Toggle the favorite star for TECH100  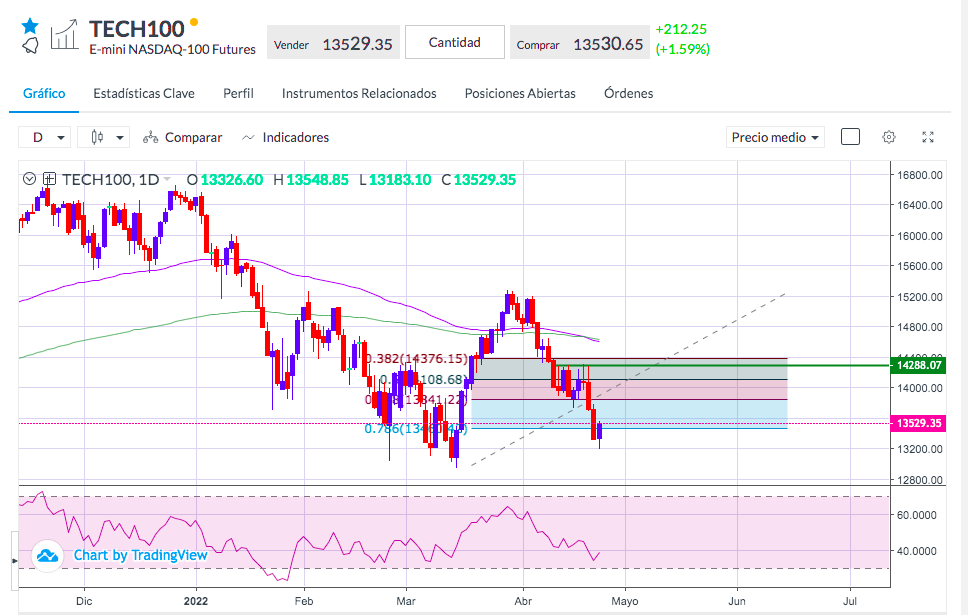point(30,26)
